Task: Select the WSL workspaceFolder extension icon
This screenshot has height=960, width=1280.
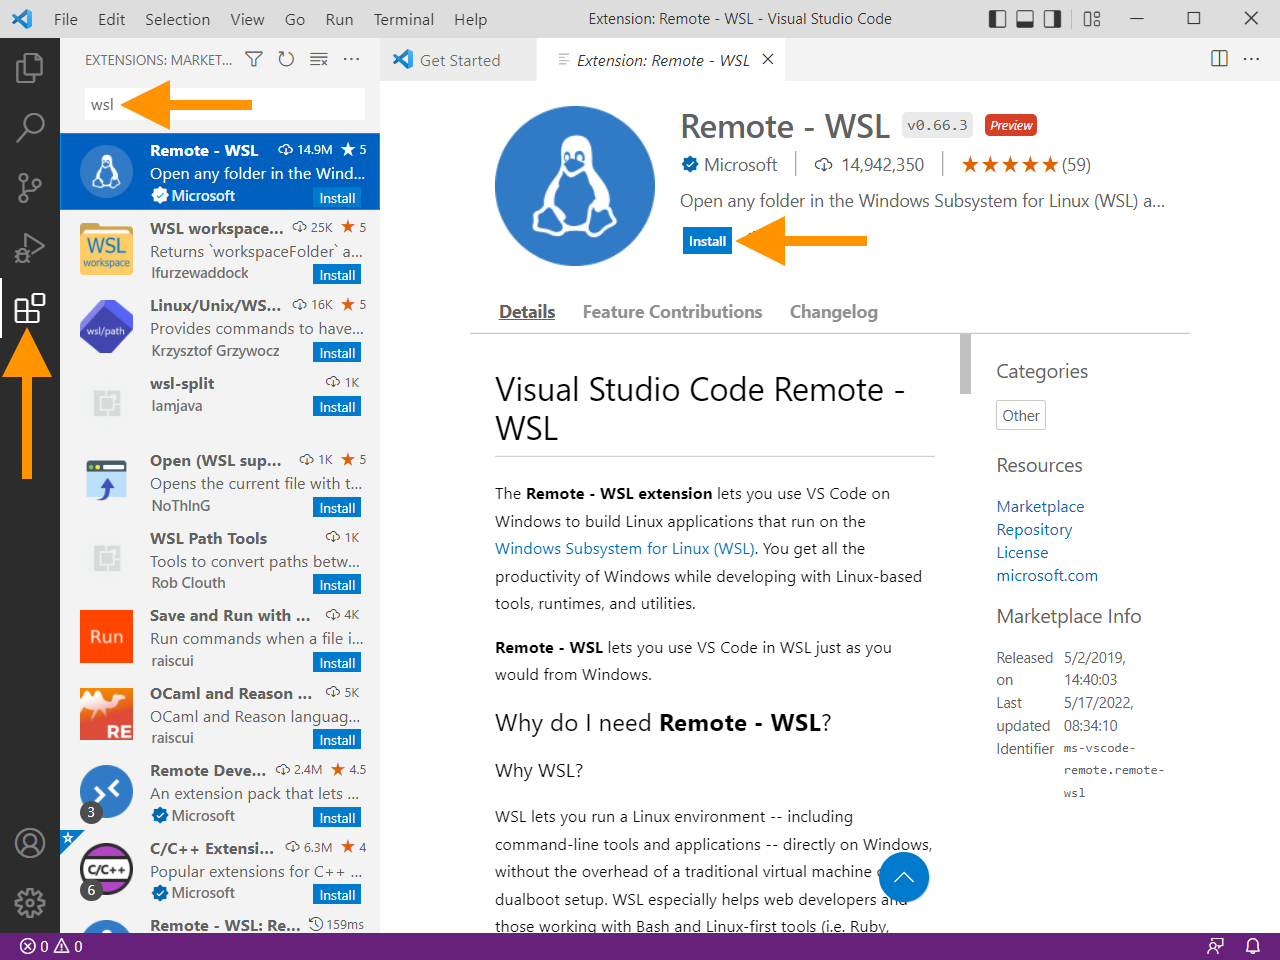Action: point(107,249)
